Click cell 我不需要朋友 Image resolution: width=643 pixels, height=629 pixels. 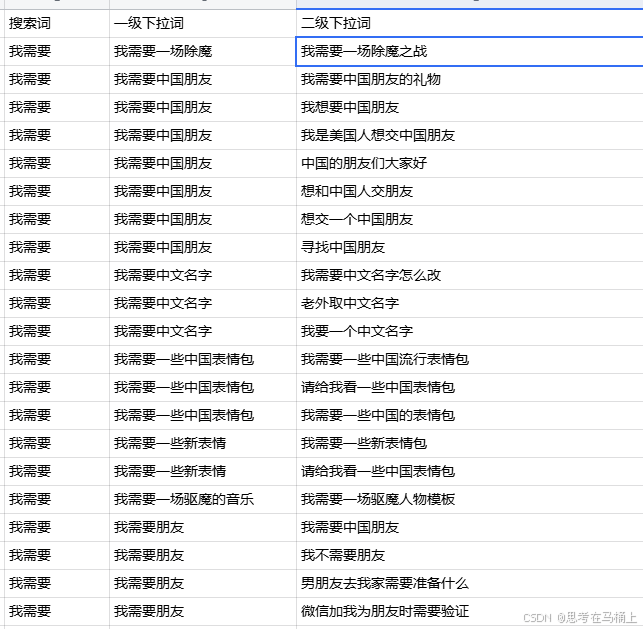point(470,555)
